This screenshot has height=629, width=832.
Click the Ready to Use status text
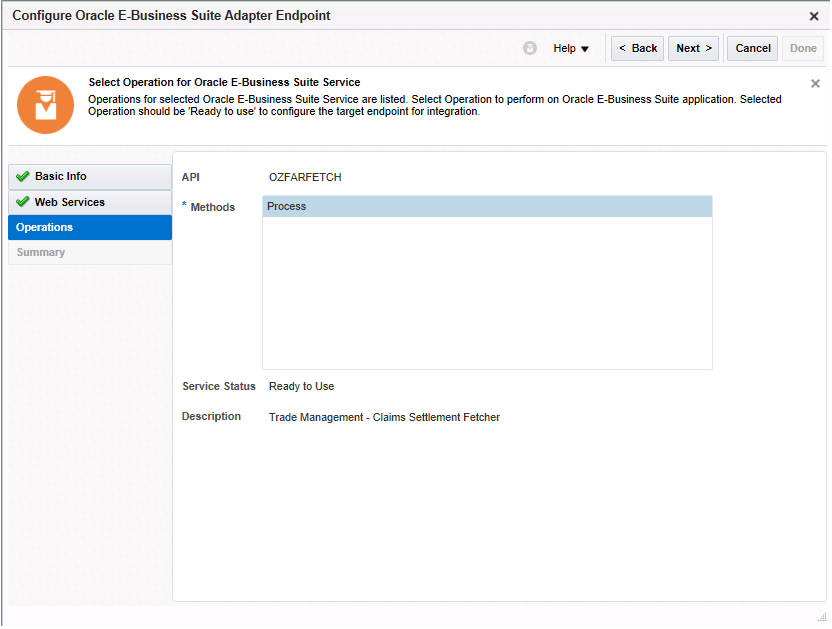coord(301,386)
